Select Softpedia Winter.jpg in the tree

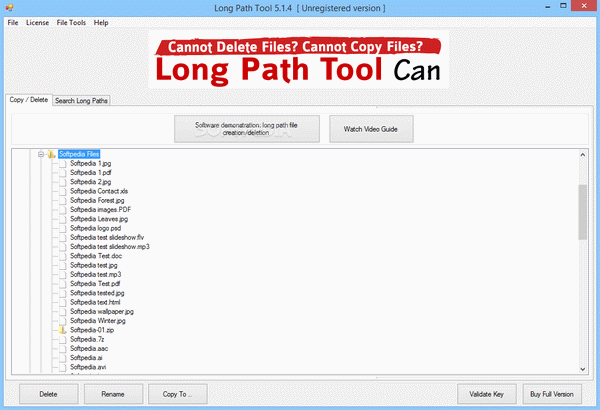point(98,321)
